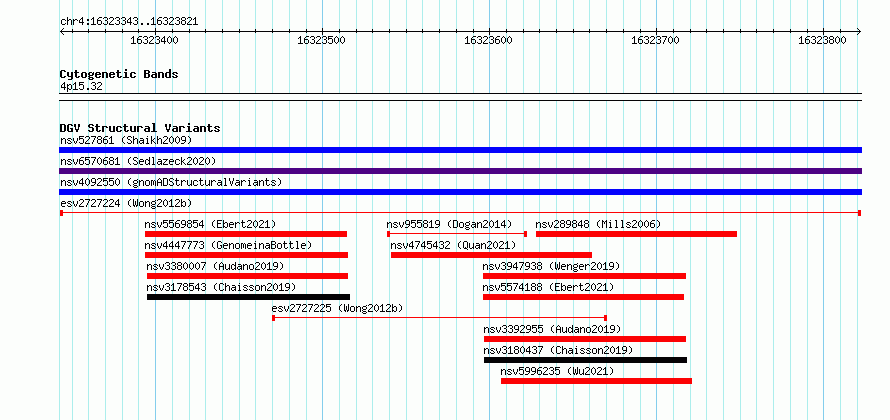The height and width of the screenshot is (420, 890).
Task: Select the nsv4447773 (GenomeinaBottle) label
Action: 229,245
